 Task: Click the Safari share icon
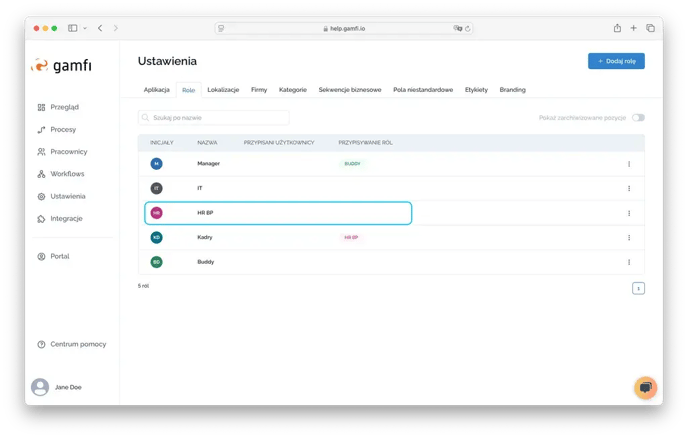coord(617,28)
